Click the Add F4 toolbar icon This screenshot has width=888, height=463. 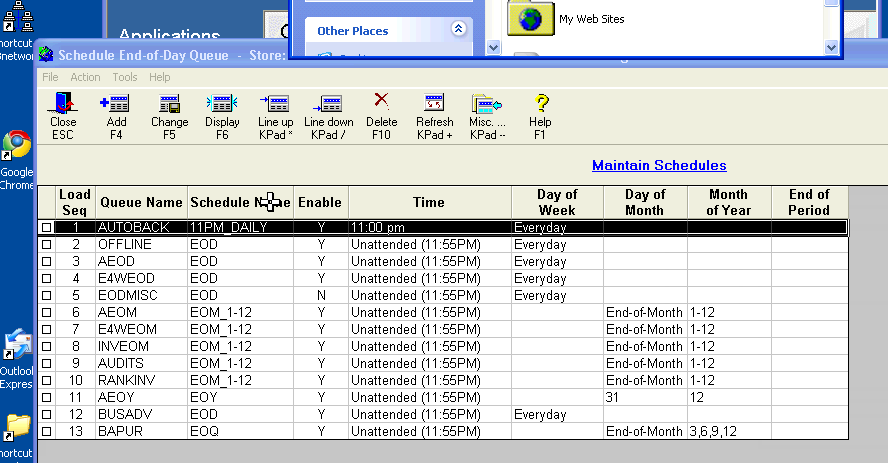[116, 104]
